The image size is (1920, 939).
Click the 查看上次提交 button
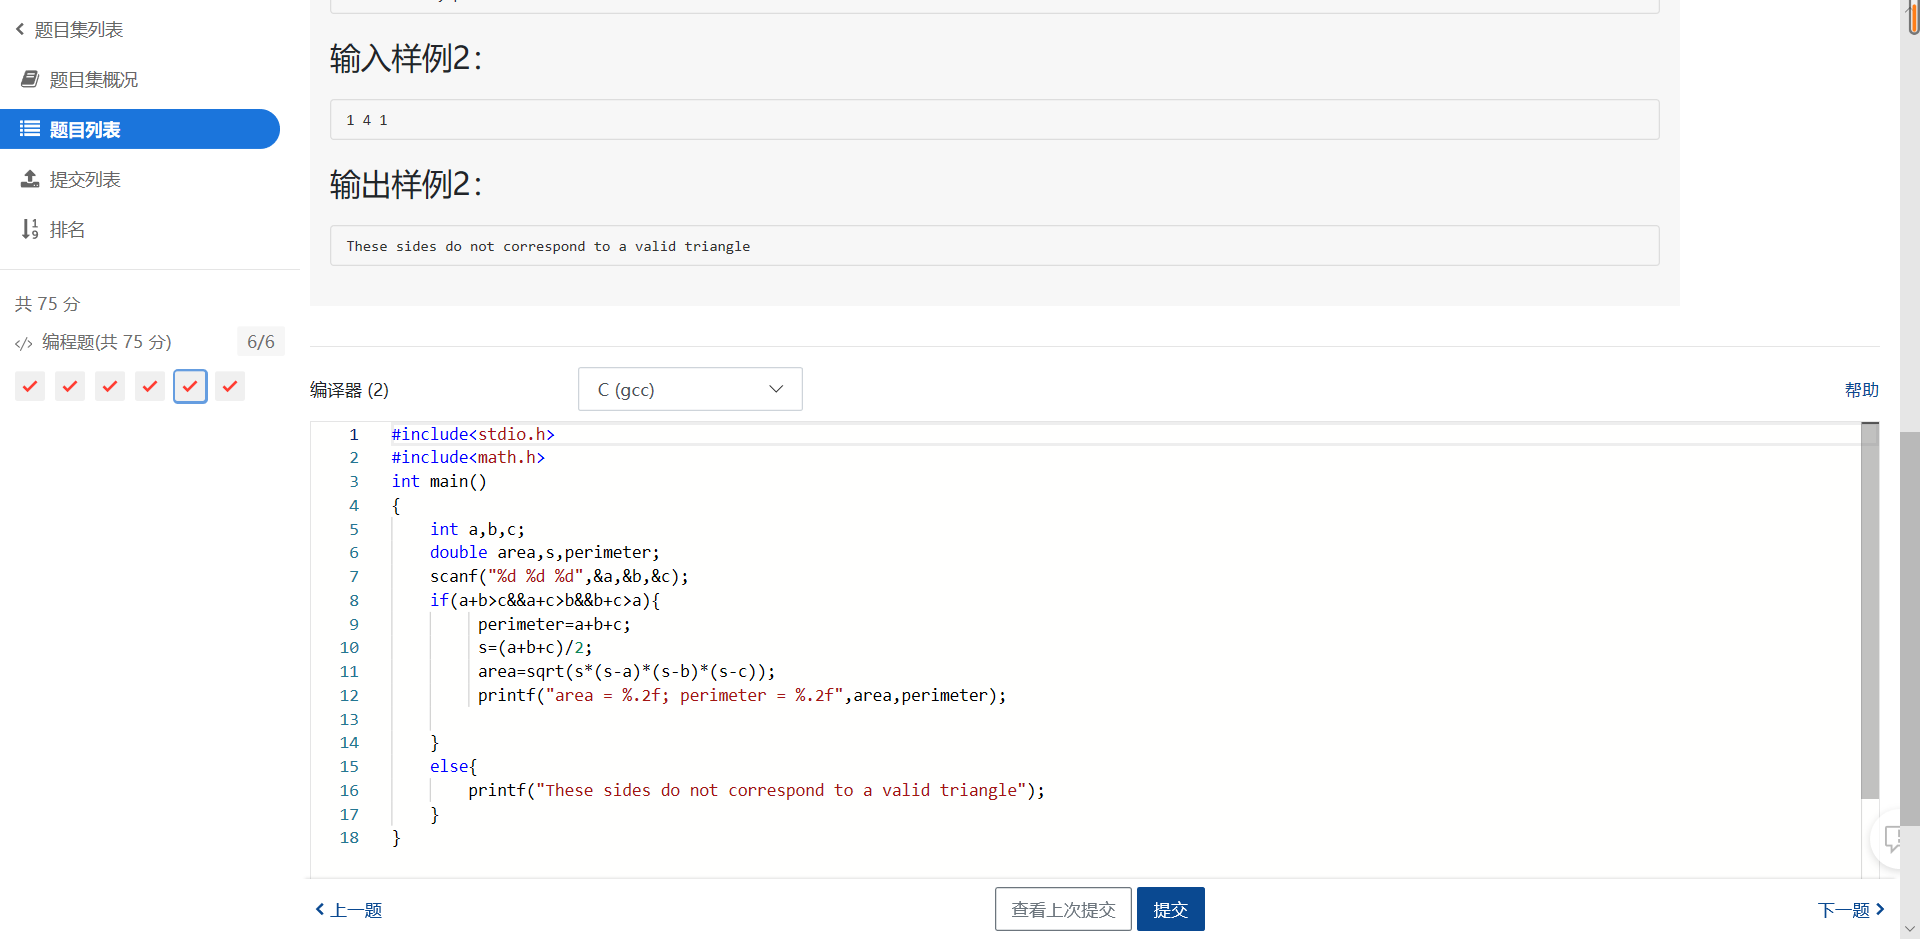(x=1063, y=909)
